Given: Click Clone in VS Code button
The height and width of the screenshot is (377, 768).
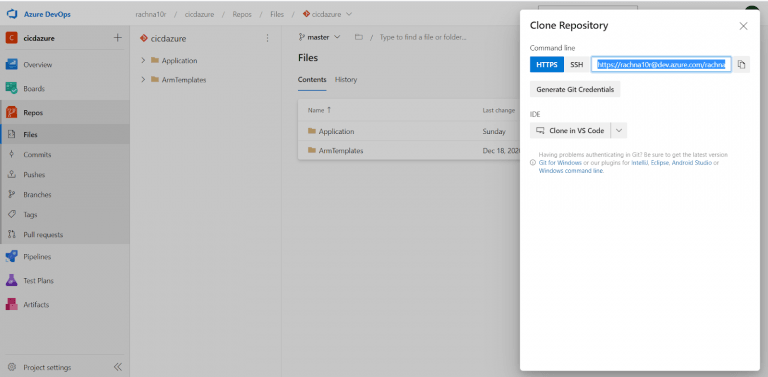Looking at the screenshot, I should click(x=570, y=131).
